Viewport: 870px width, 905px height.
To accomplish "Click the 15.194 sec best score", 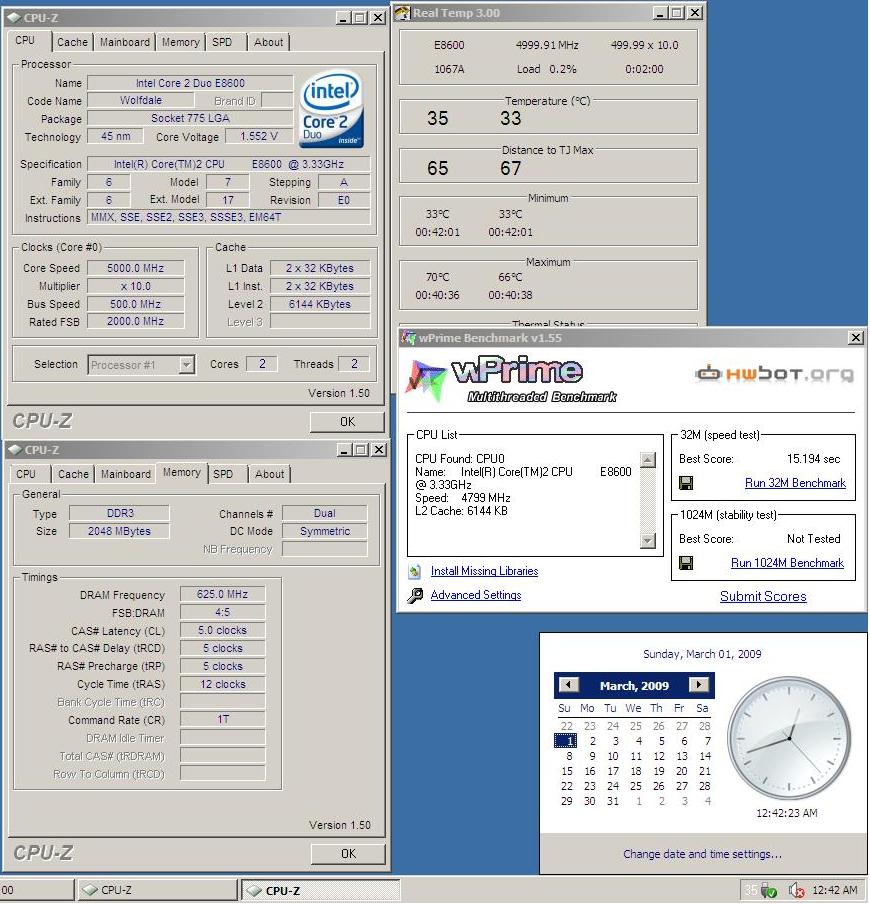I will pyautogui.click(x=813, y=459).
